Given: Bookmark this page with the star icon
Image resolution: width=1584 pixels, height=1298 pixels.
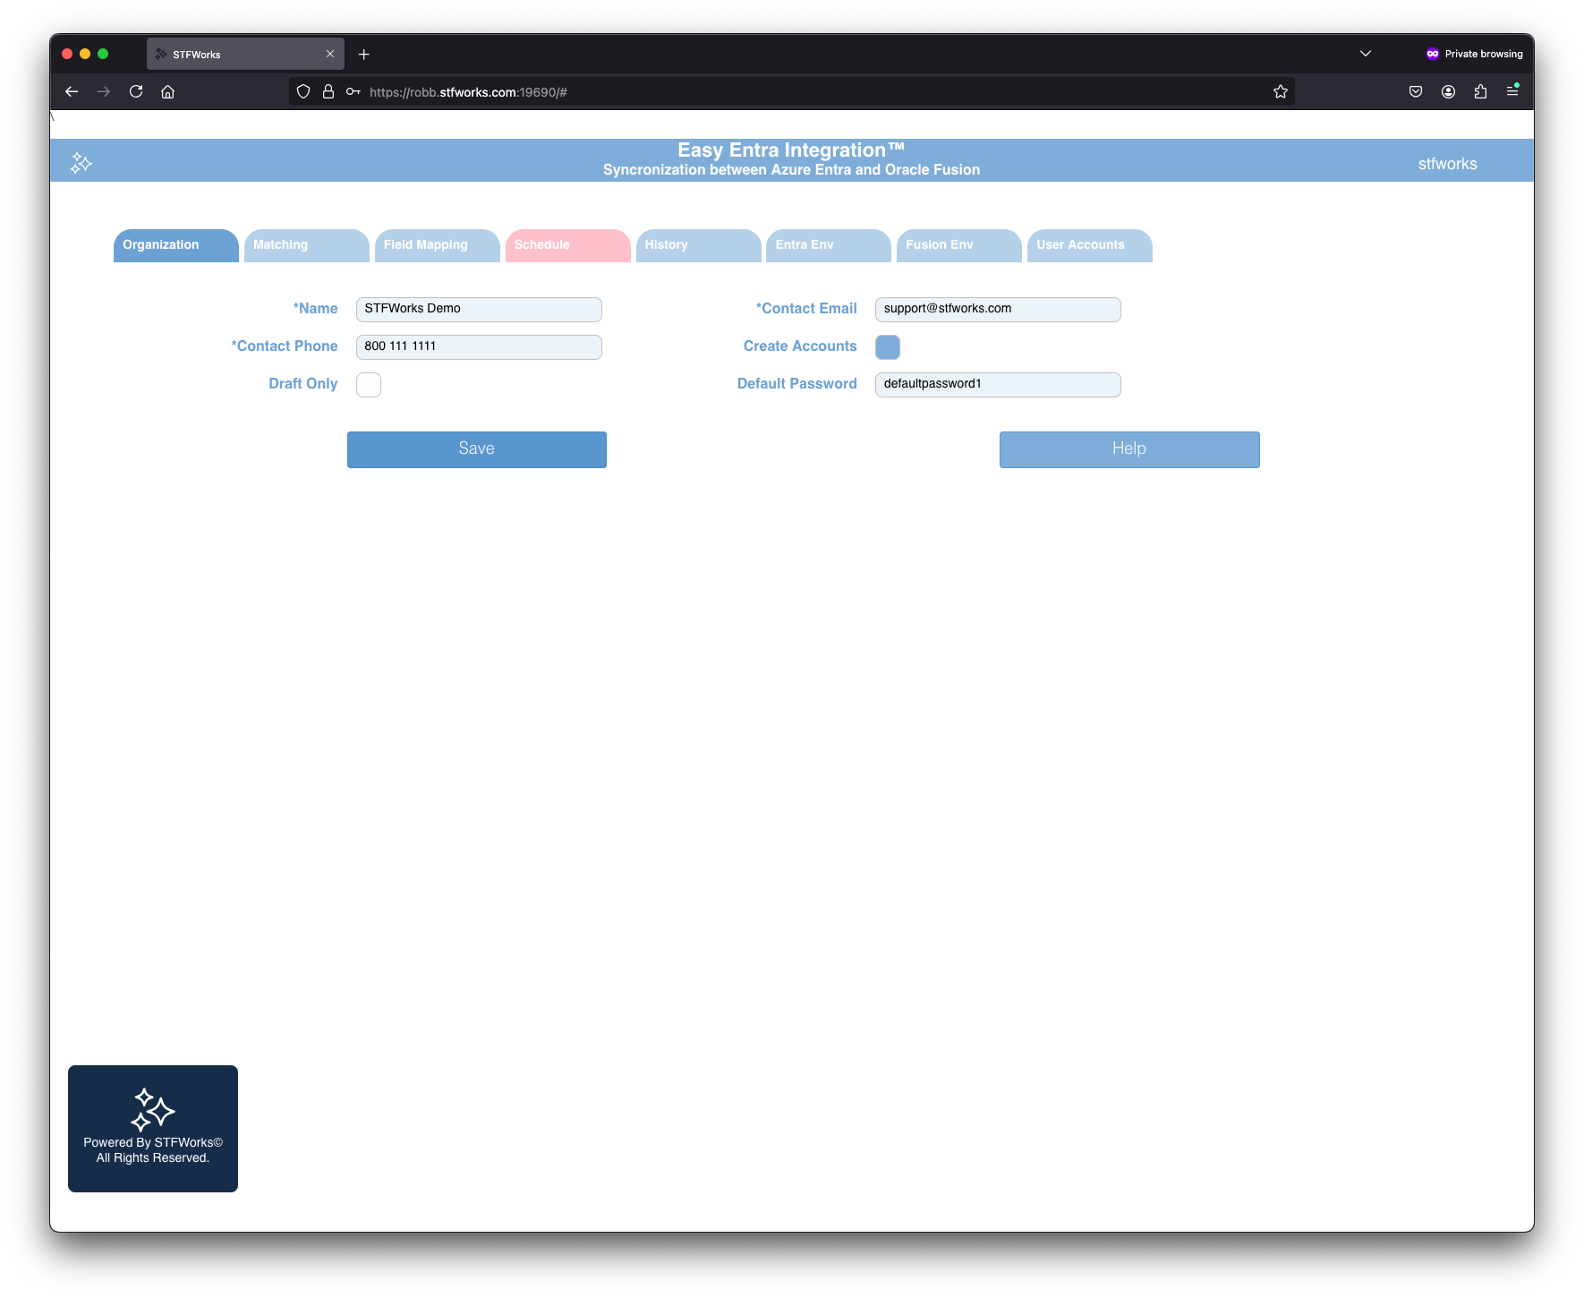Looking at the screenshot, I should (x=1280, y=92).
